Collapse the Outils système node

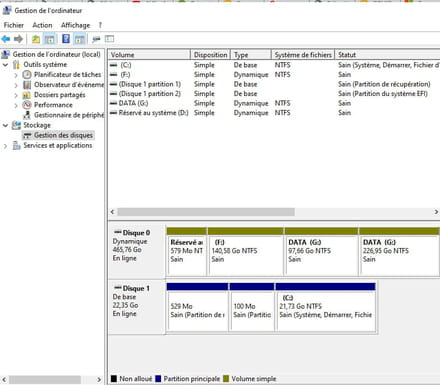5,65
